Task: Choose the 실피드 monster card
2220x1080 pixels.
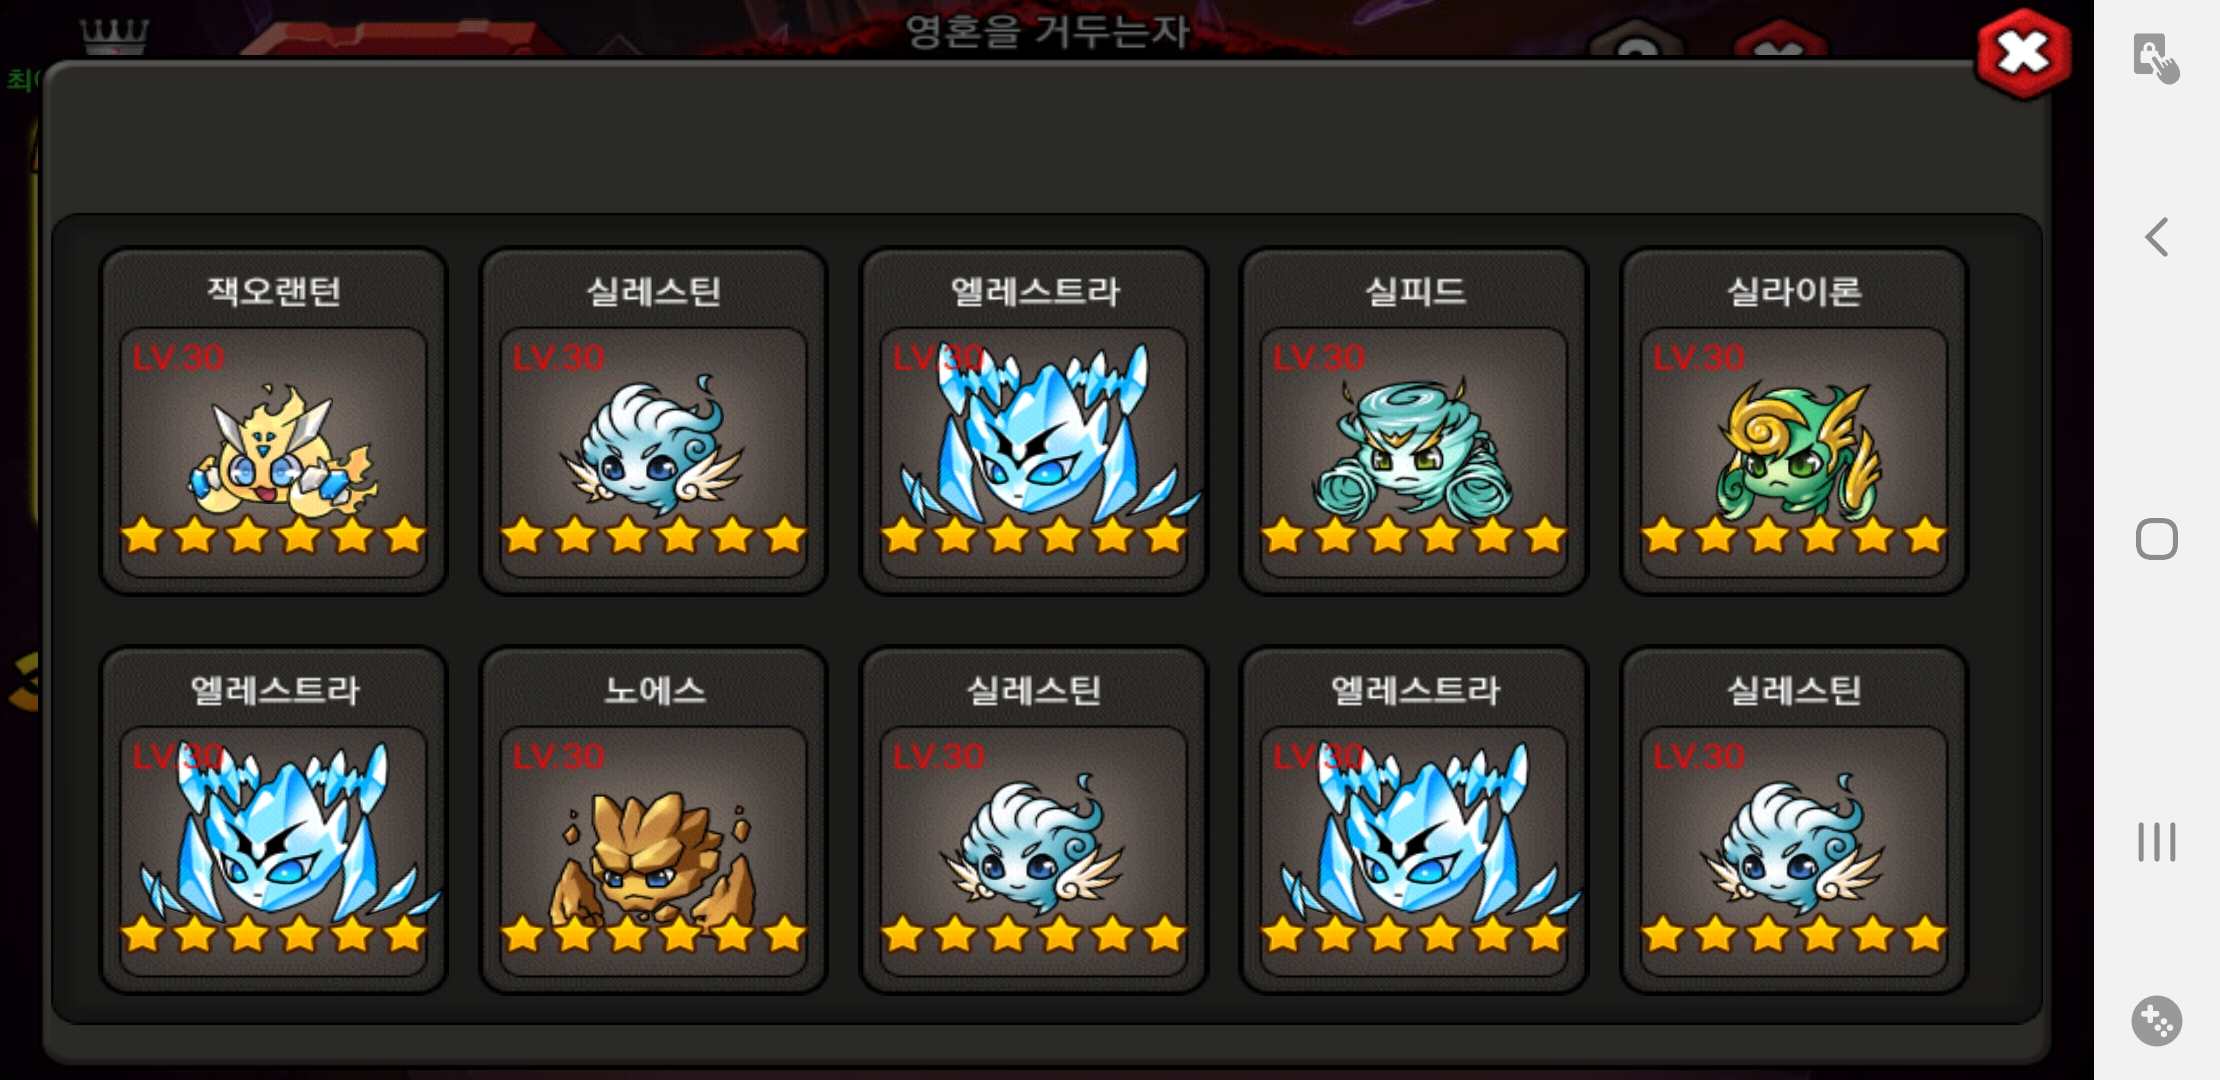Action: click(1413, 421)
